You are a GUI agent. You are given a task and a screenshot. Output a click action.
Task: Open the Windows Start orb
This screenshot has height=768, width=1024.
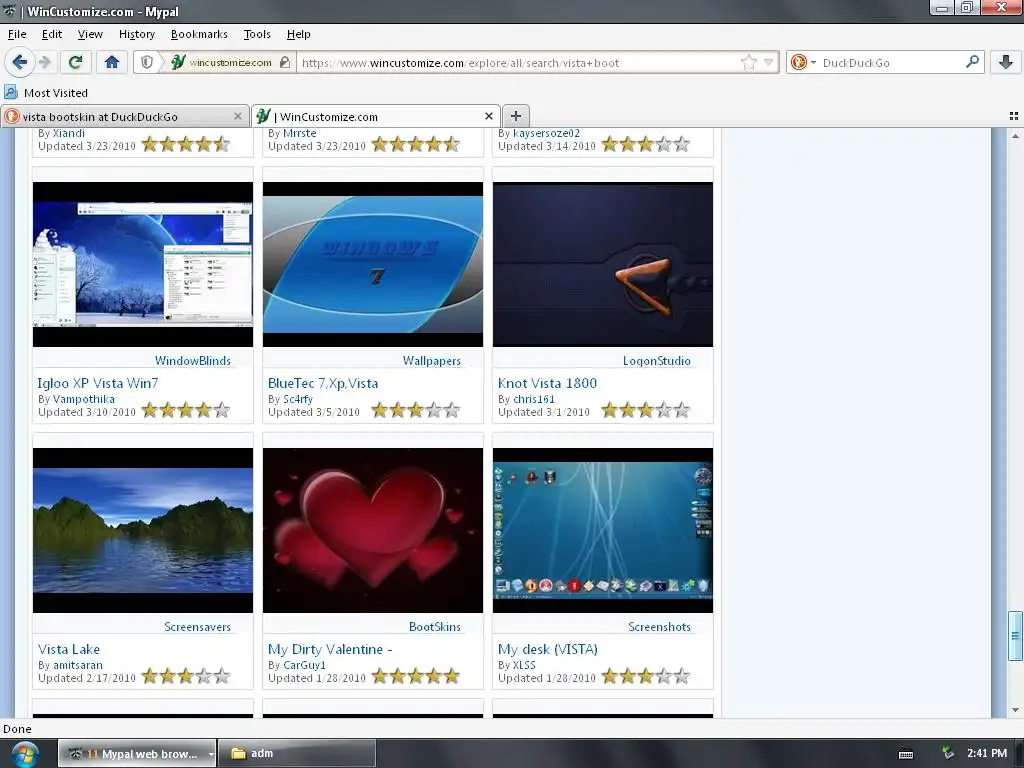[24, 754]
